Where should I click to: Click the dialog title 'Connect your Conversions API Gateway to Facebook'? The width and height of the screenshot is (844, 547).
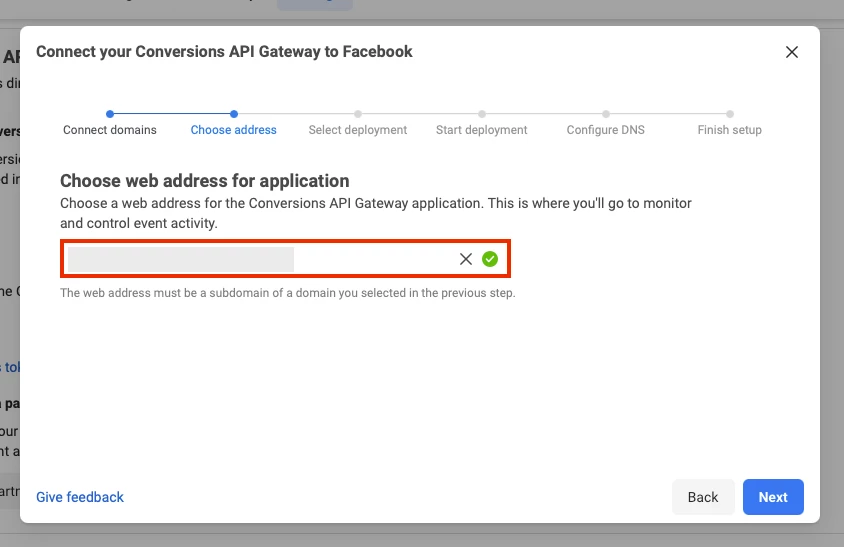224,52
